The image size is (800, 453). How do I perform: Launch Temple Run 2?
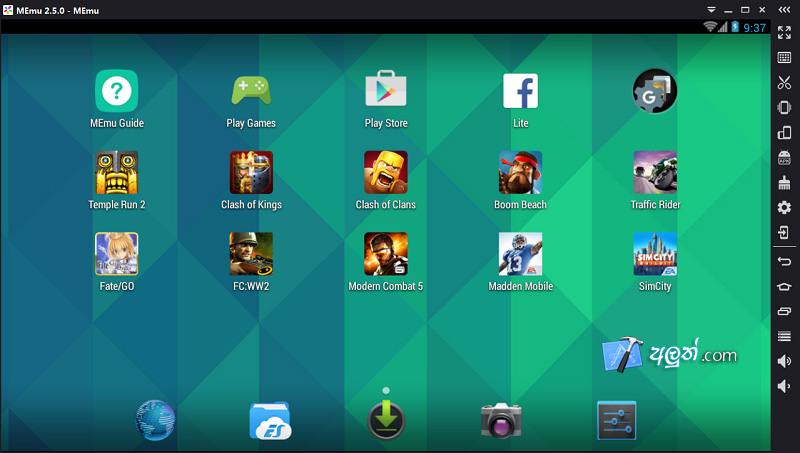116,172
